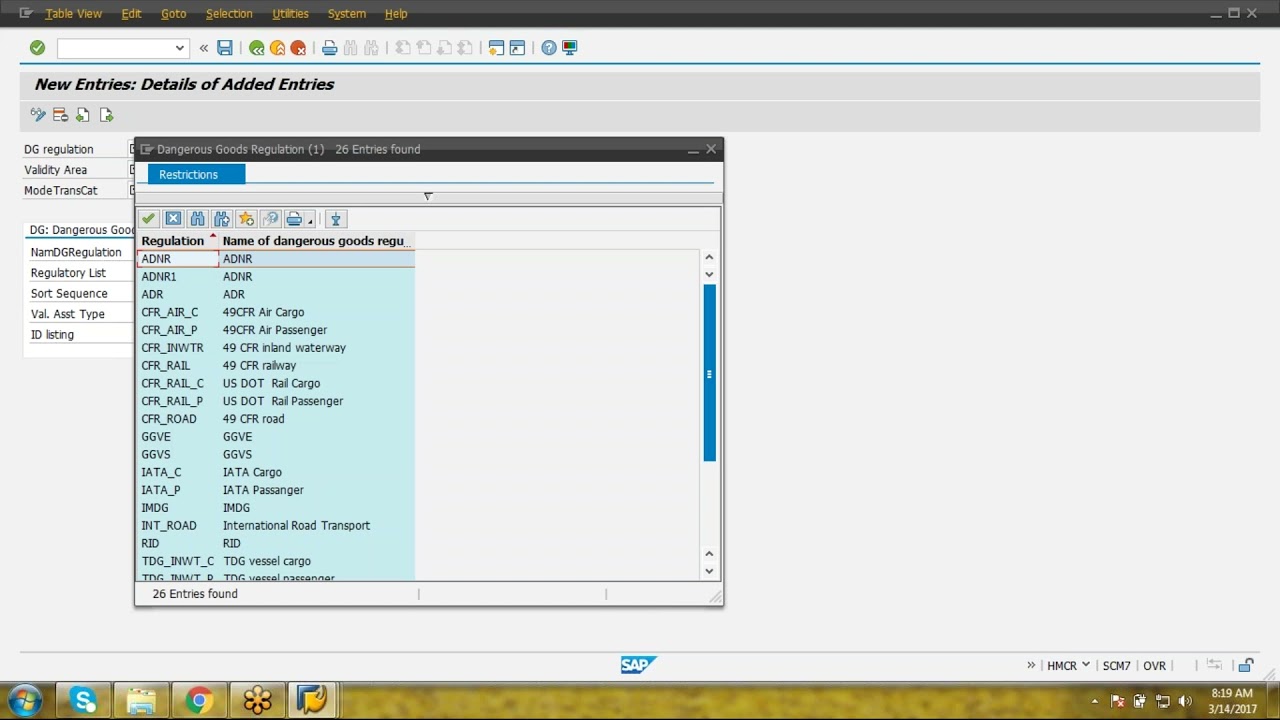
Task: Click the green checkmark Enter icon in toolbar
Action: click(x=37, y=48)
